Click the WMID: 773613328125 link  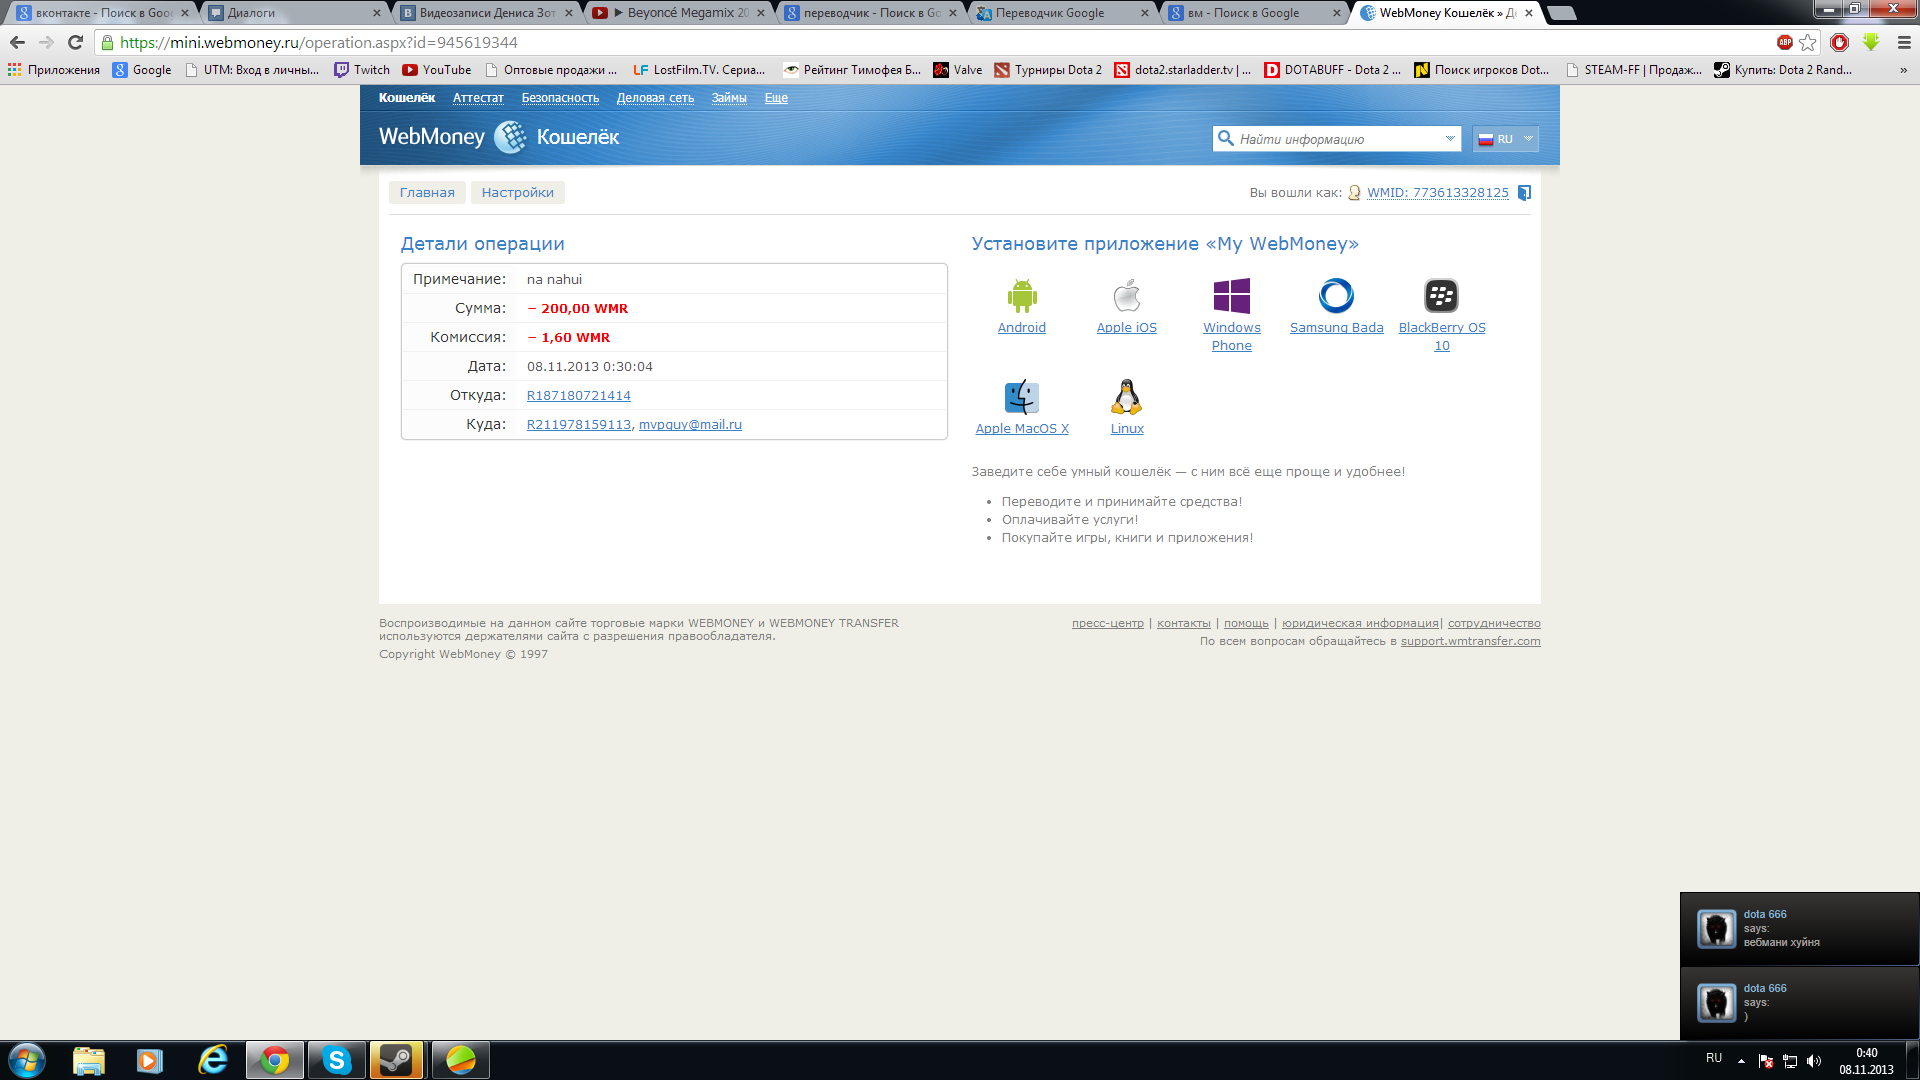pos(1438,193)
